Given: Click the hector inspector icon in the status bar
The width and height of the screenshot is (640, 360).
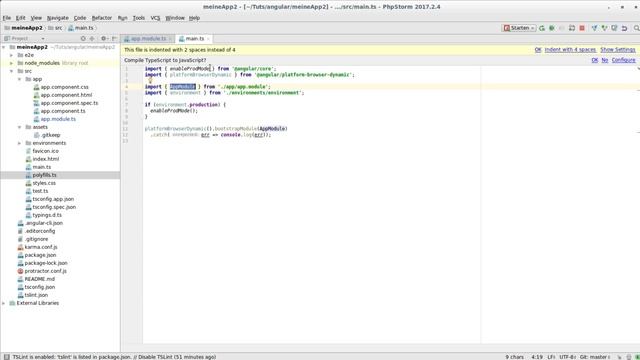Looking at the screenshot, I should (x=629, y=357).
